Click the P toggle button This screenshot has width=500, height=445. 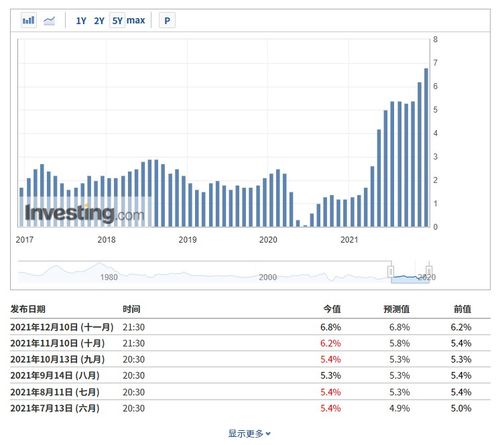point(167,21)
